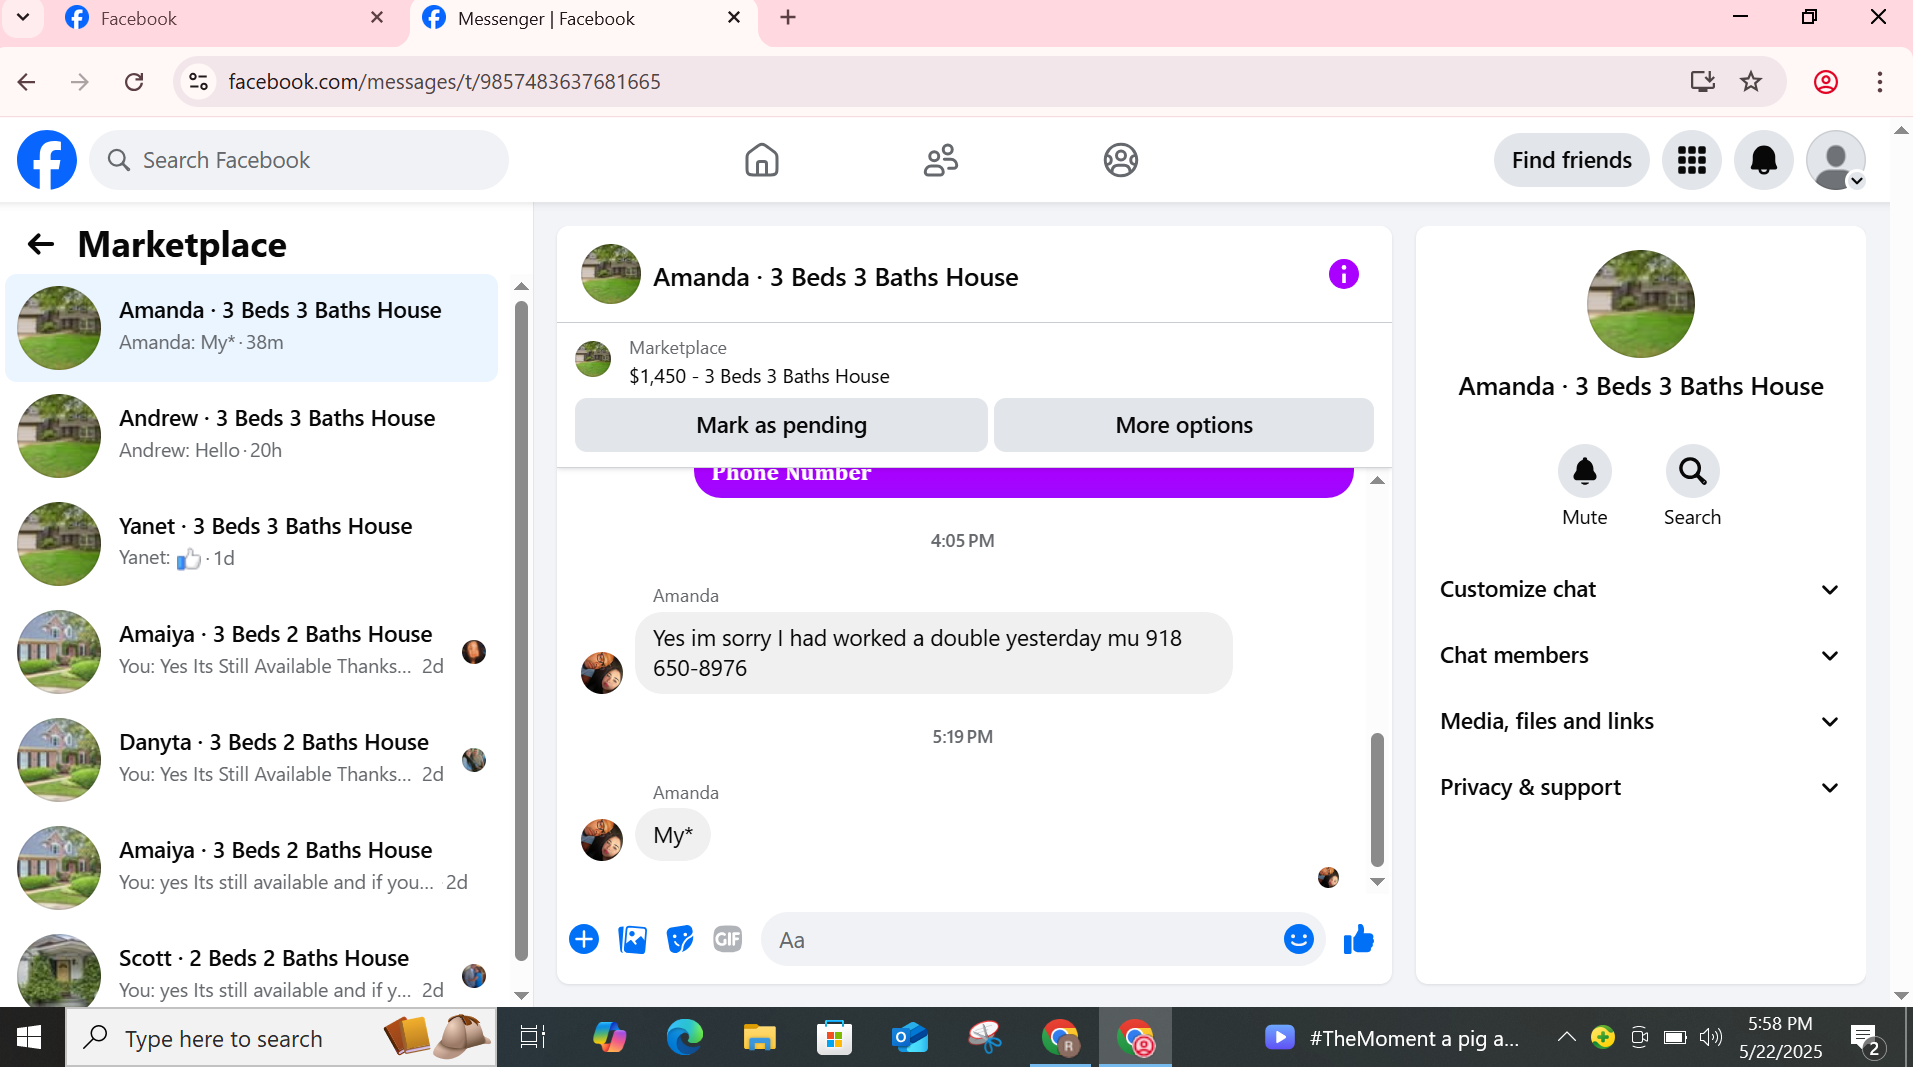This screenshot has width=1913, height=1067.
Task: Open Microsoft Edge from the taskbar
Action: pyautogui.click(x=685, y=1038)
